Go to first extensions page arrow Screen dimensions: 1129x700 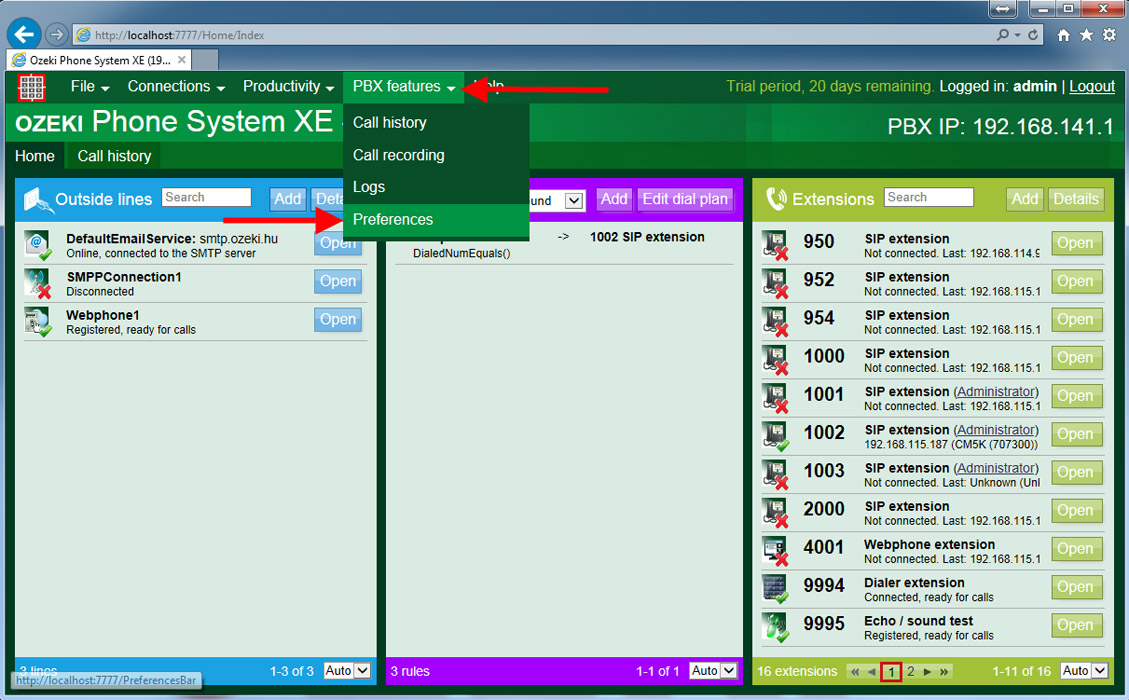coord(855,671)
